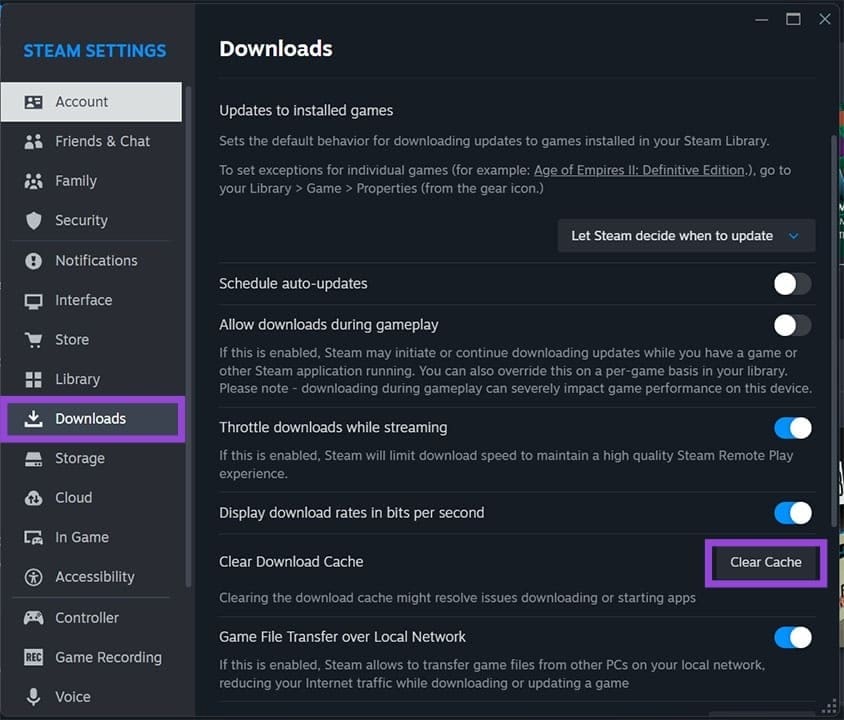Open Store settings label
Image resolution: width=844 pixels, height=720 pixels.
(72, 340)
